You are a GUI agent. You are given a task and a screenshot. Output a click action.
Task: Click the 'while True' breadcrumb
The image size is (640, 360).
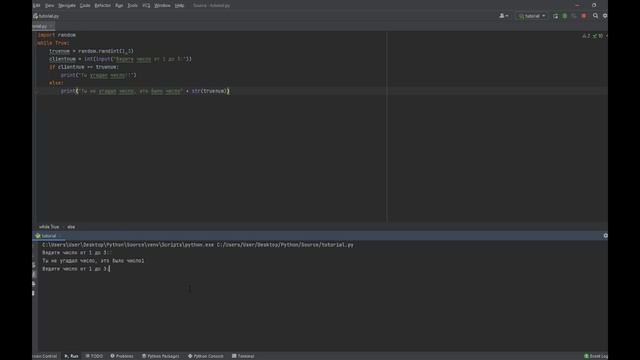click(49, 227)
